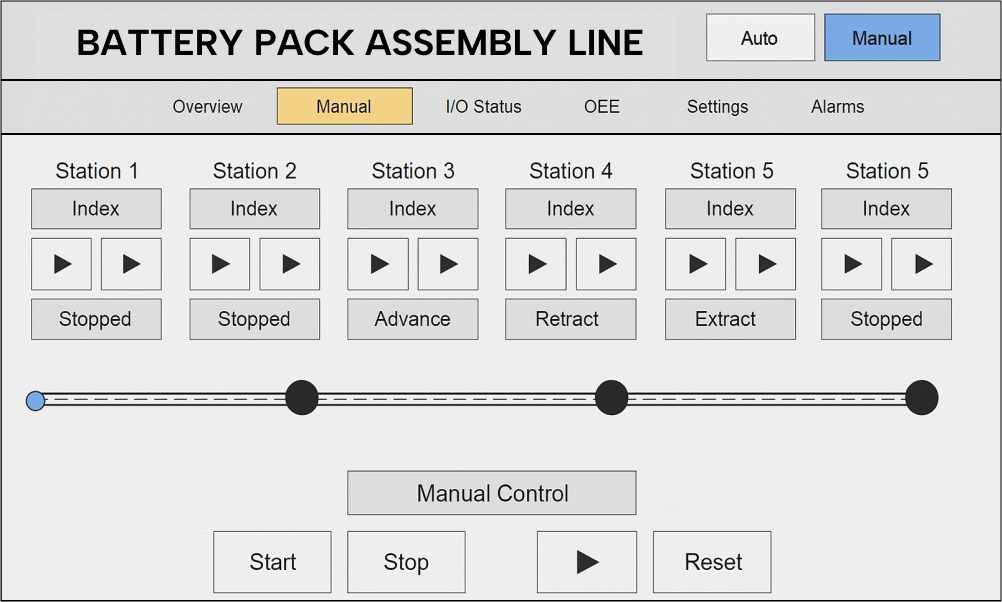Click the right arrow under Station 3

pyautogui.click(x=447, y=264)
